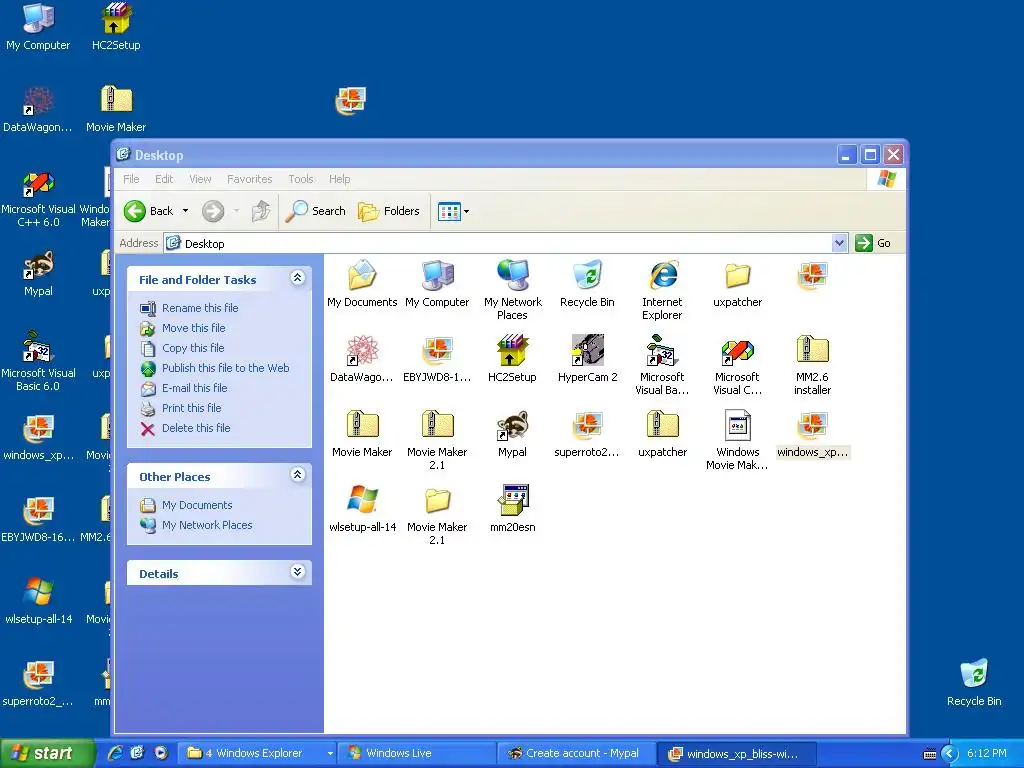This screenshot has height=768, width=1024.
Task: Select DataWago... shortcut in Explorer window
Action: (x=362, y=359)
